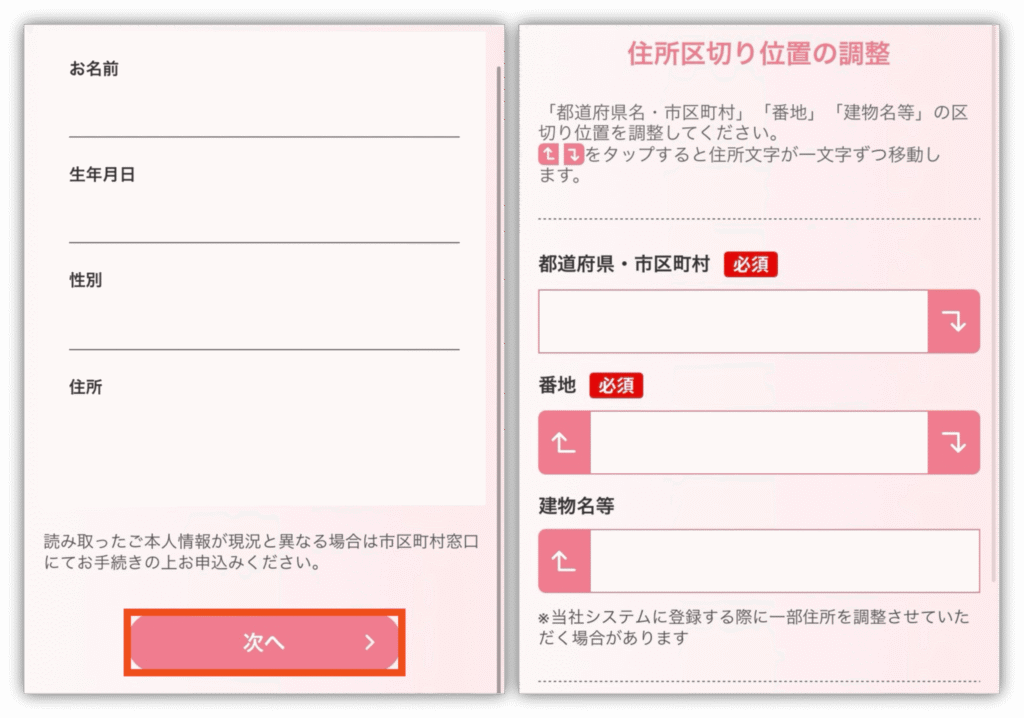This screenshot has width=1024, height=718.
Task: Click the 住所 label in the left panel
Action: click(86, 387)
